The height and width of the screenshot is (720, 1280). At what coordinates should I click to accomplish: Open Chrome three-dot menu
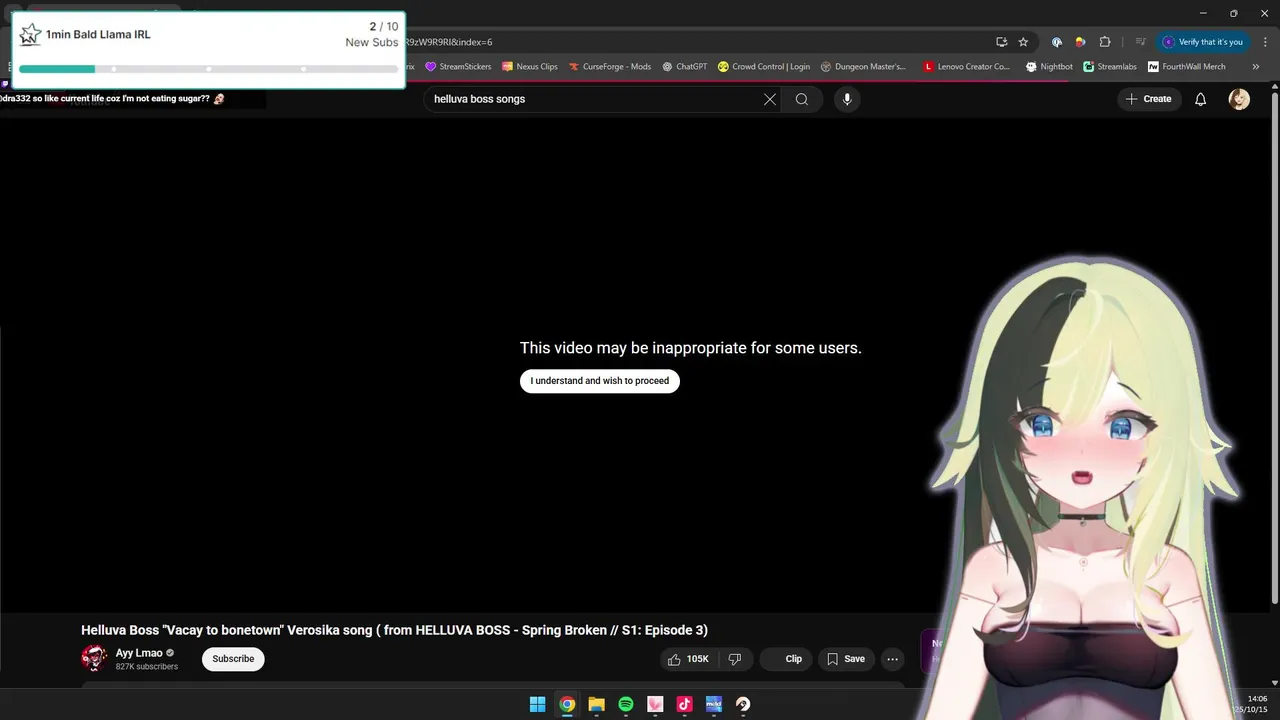(1265, 42)
